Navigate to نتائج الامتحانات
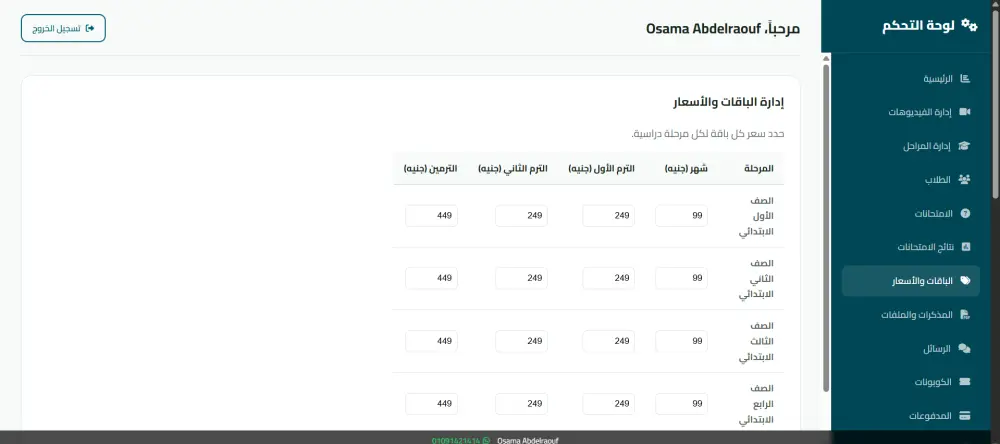 [911, 247]
